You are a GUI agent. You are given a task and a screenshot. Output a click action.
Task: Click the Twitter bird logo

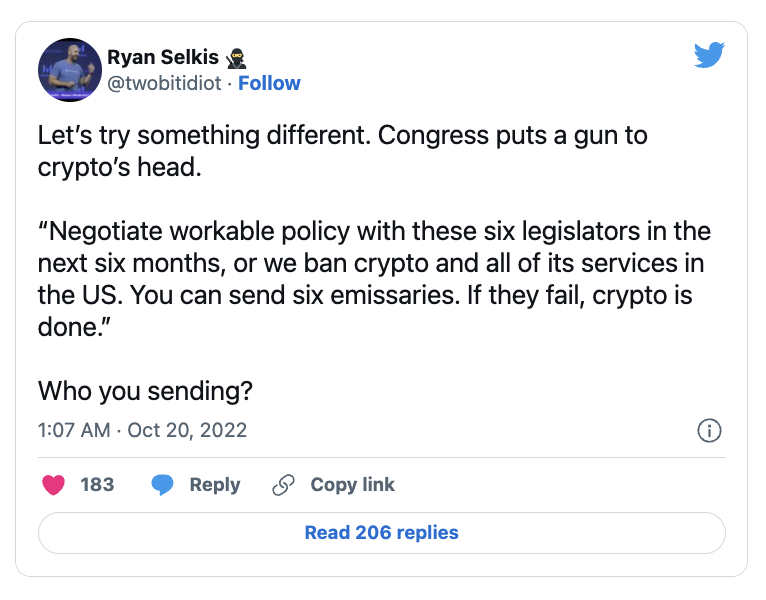pos(708,56)
